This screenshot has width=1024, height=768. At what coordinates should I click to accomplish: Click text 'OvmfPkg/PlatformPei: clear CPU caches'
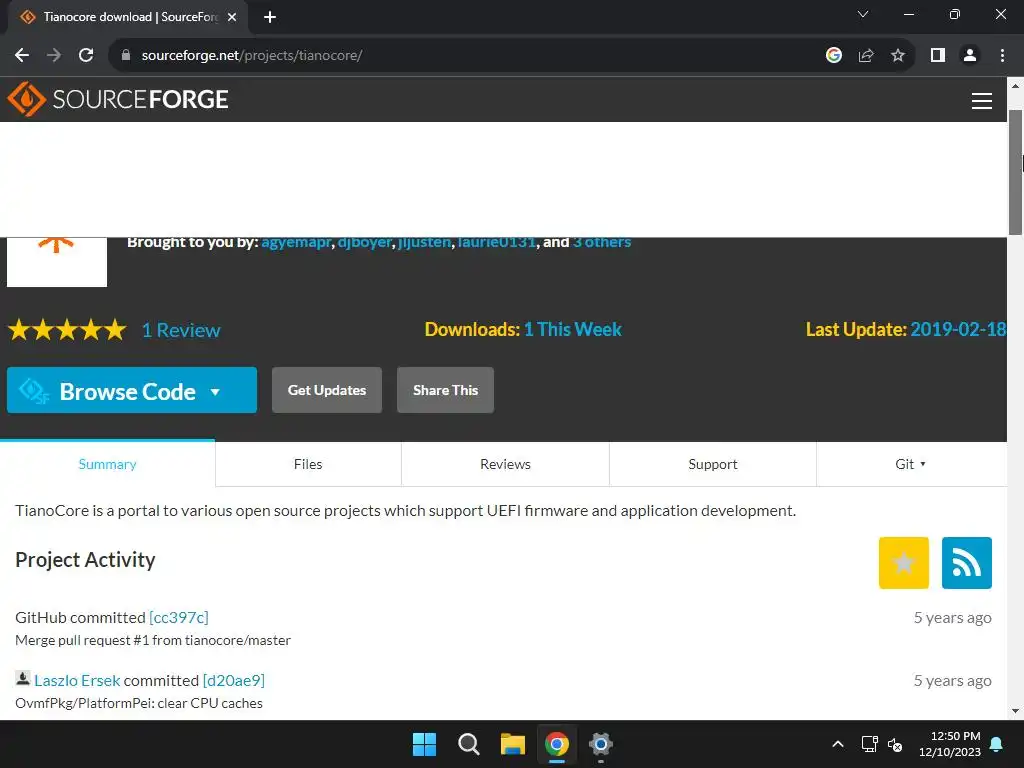pos(138,703)
